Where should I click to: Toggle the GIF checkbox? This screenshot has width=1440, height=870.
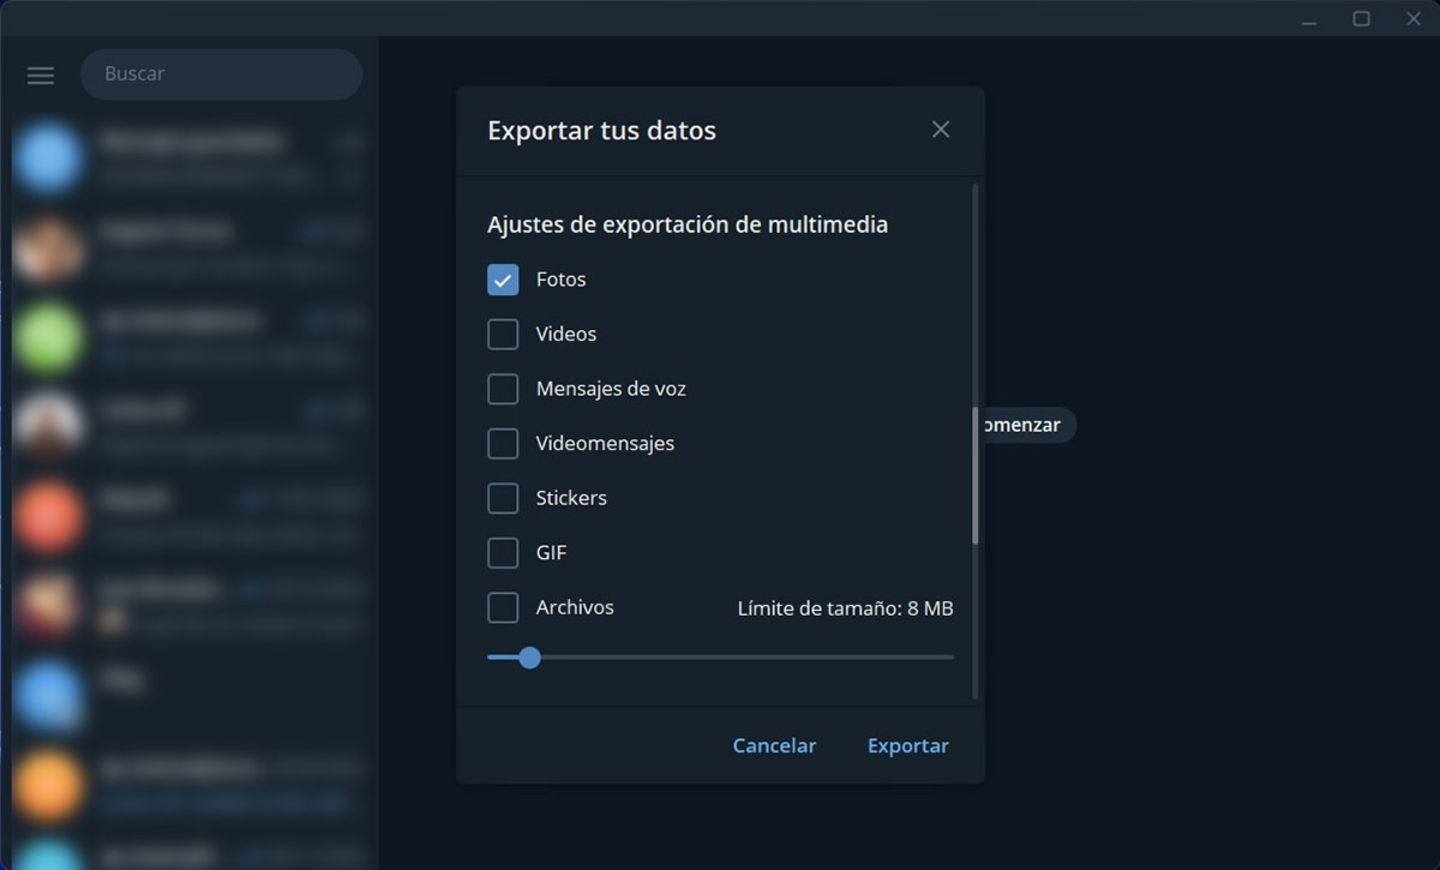503,553
